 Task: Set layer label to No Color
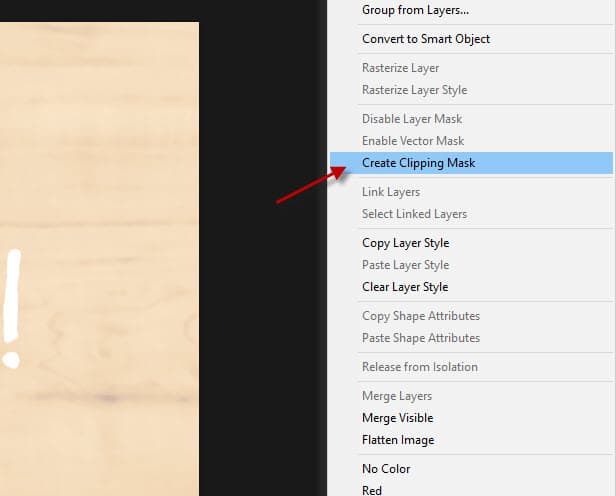click(x=386, y=469)
